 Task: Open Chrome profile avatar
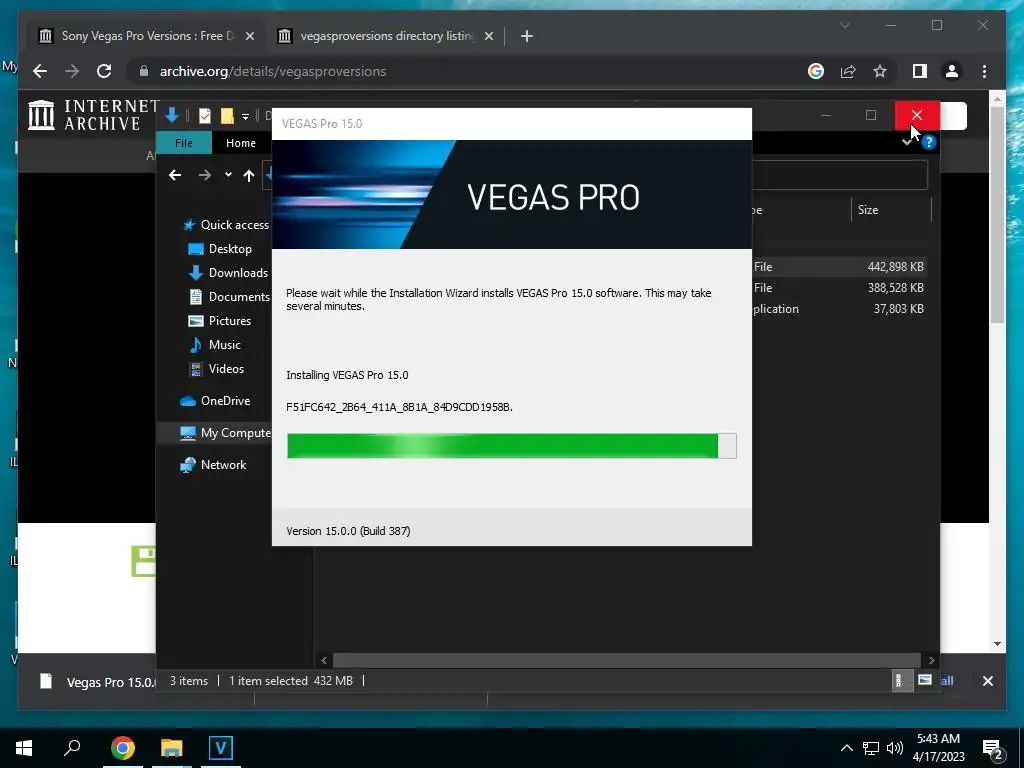952,71
